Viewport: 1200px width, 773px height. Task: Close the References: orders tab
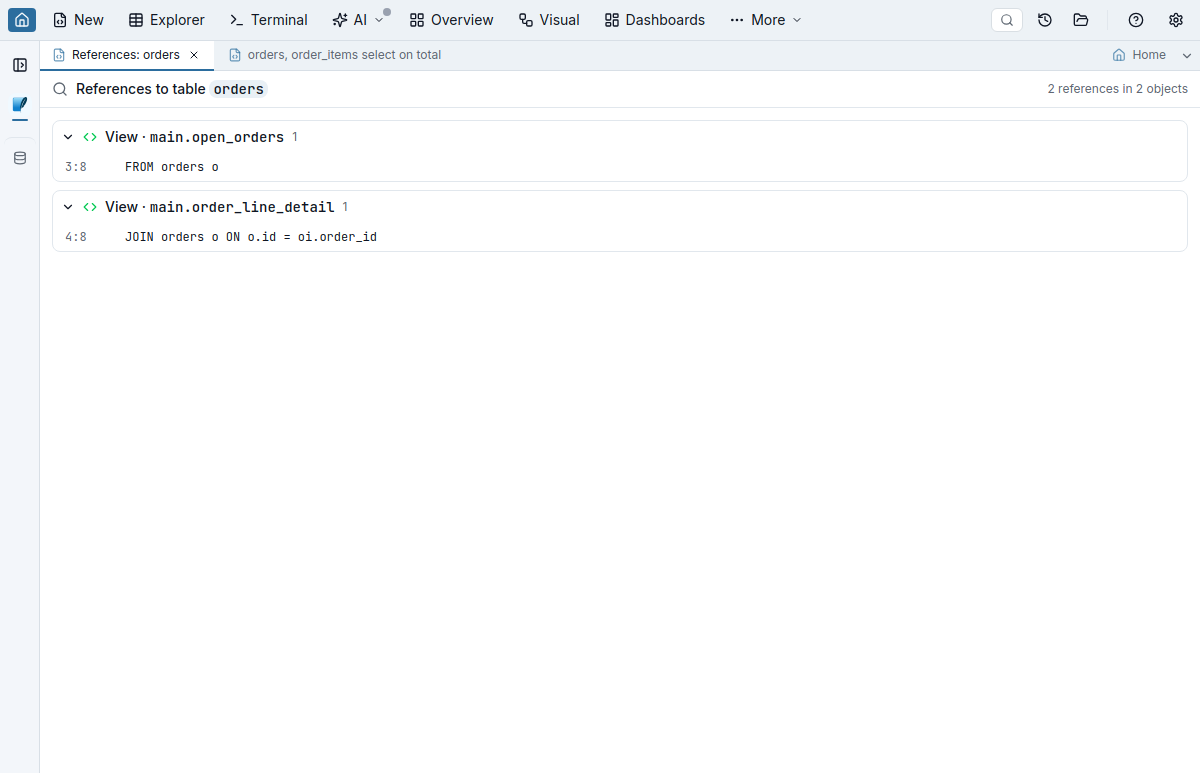[x=194, y=55]
